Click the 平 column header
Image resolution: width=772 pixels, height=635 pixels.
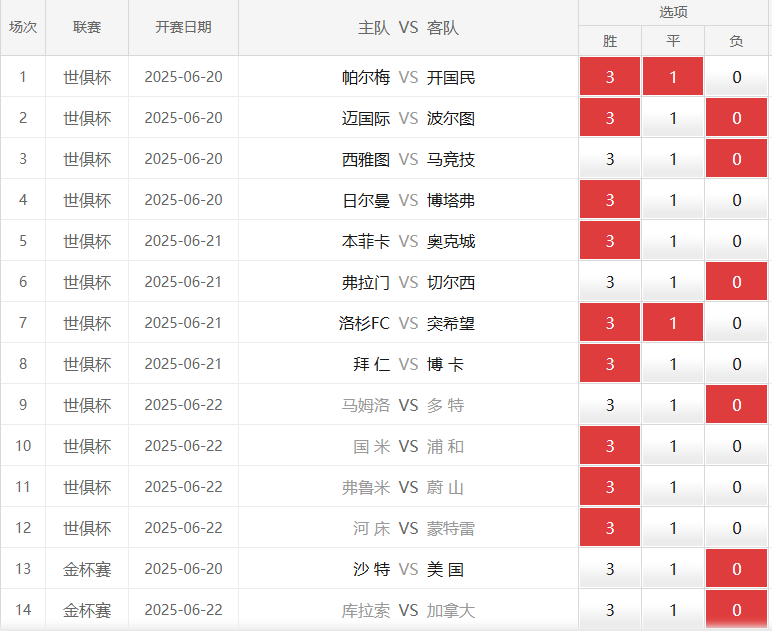point(673,41)
